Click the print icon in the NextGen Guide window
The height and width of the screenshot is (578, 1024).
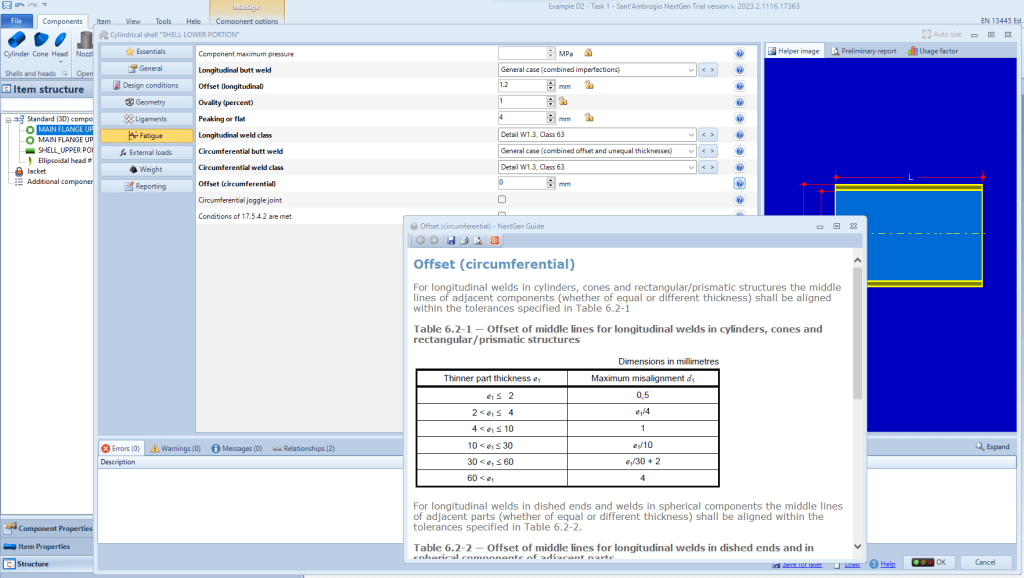pos(464,240)
